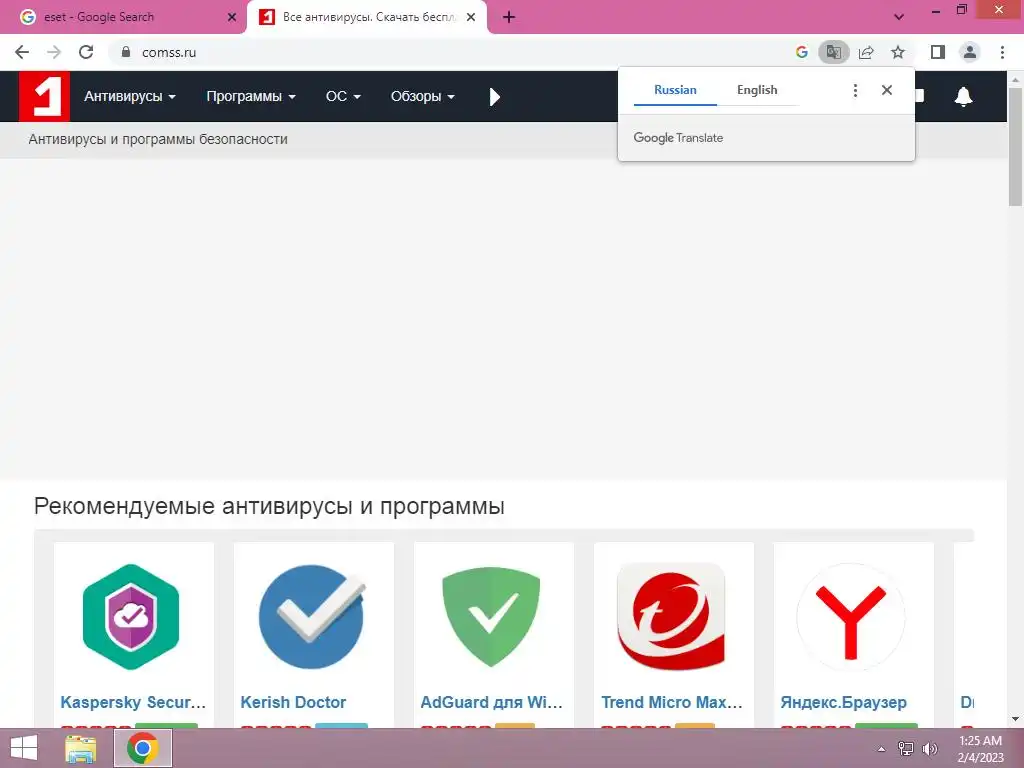This screenshot has height=768, width=1024.
Task: Select the Russian tab in Translate popup
Action: pos(675,90)
